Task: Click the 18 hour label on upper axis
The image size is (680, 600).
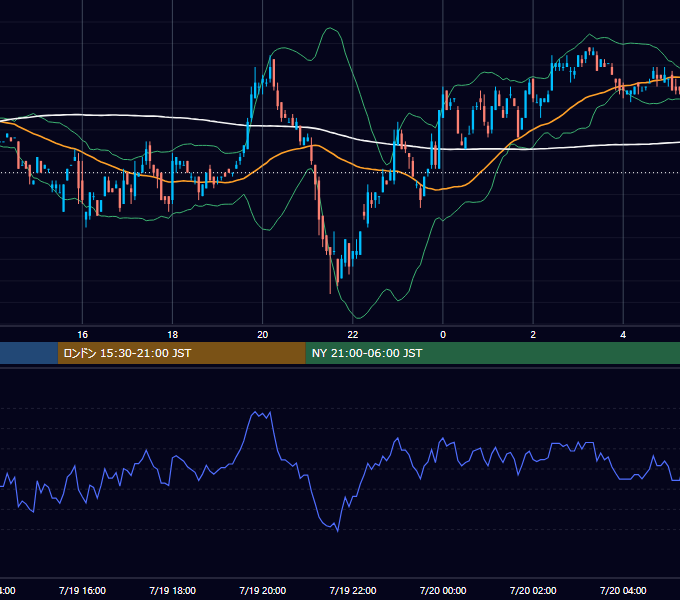Action: coord(173,335)
